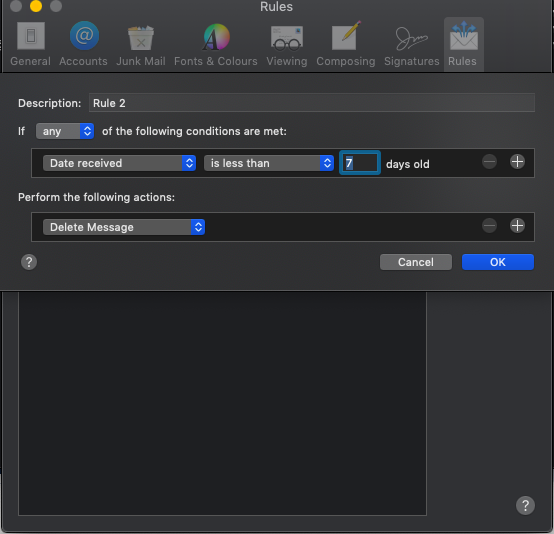Screen dimensions: 554x534
Task: Open the Composing preferences pane
Action: 346,45
